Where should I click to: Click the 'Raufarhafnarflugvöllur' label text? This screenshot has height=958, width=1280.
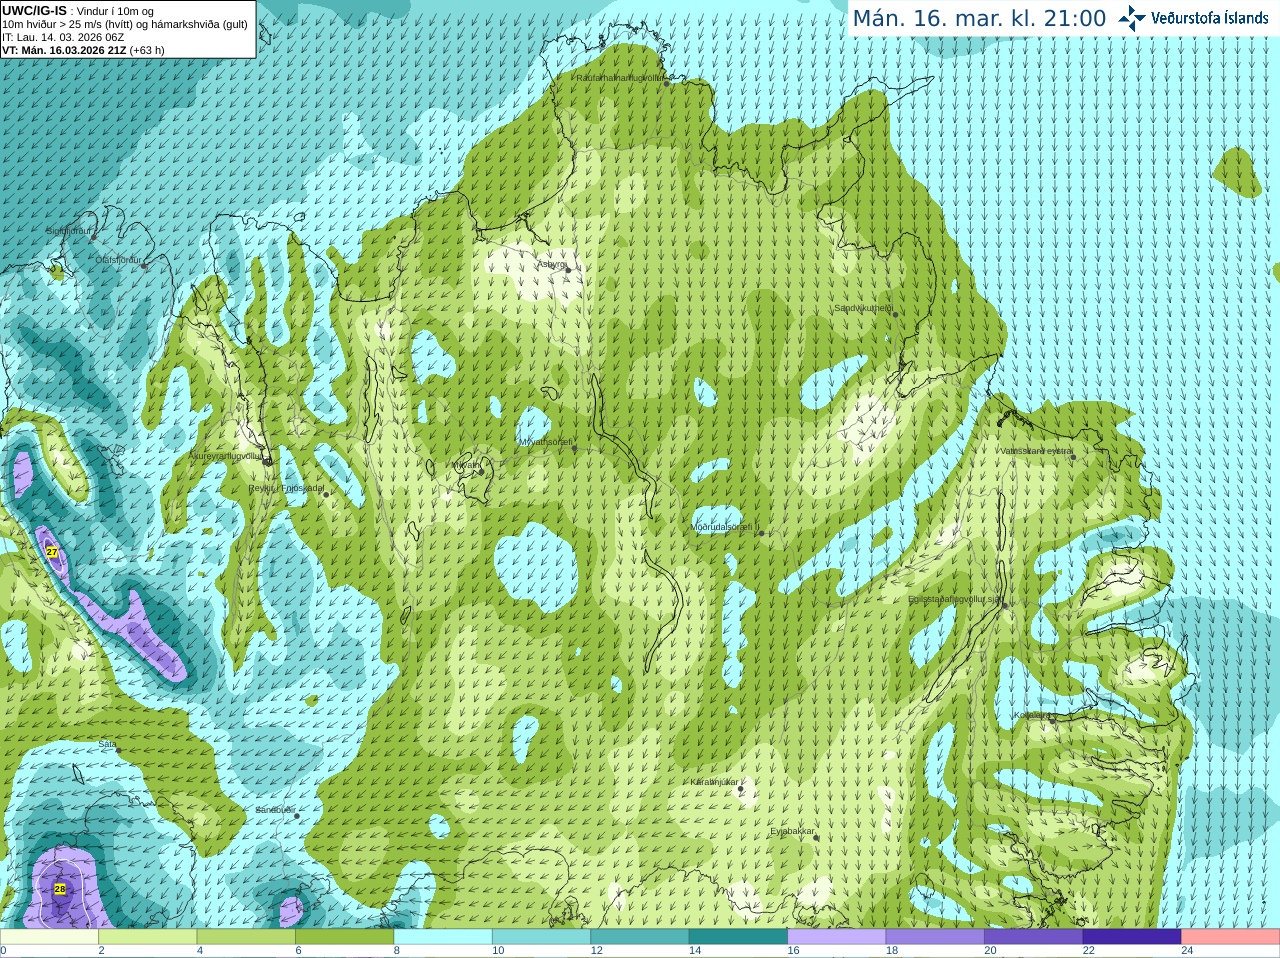tap(620, 77)
